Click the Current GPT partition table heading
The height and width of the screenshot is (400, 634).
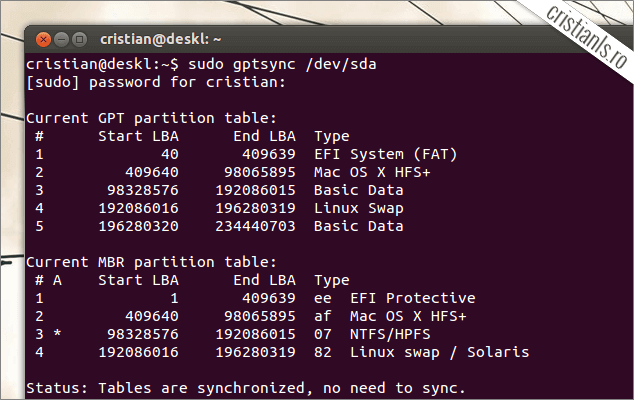click(x=151, y=118)
